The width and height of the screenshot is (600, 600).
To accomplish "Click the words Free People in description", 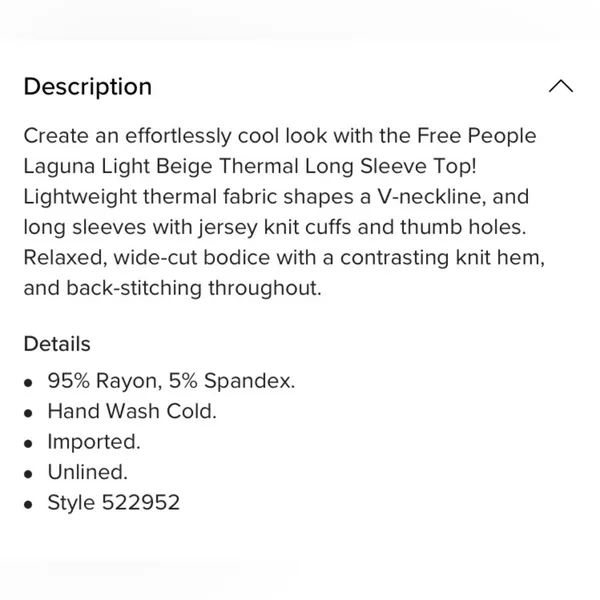I will 476,136.
